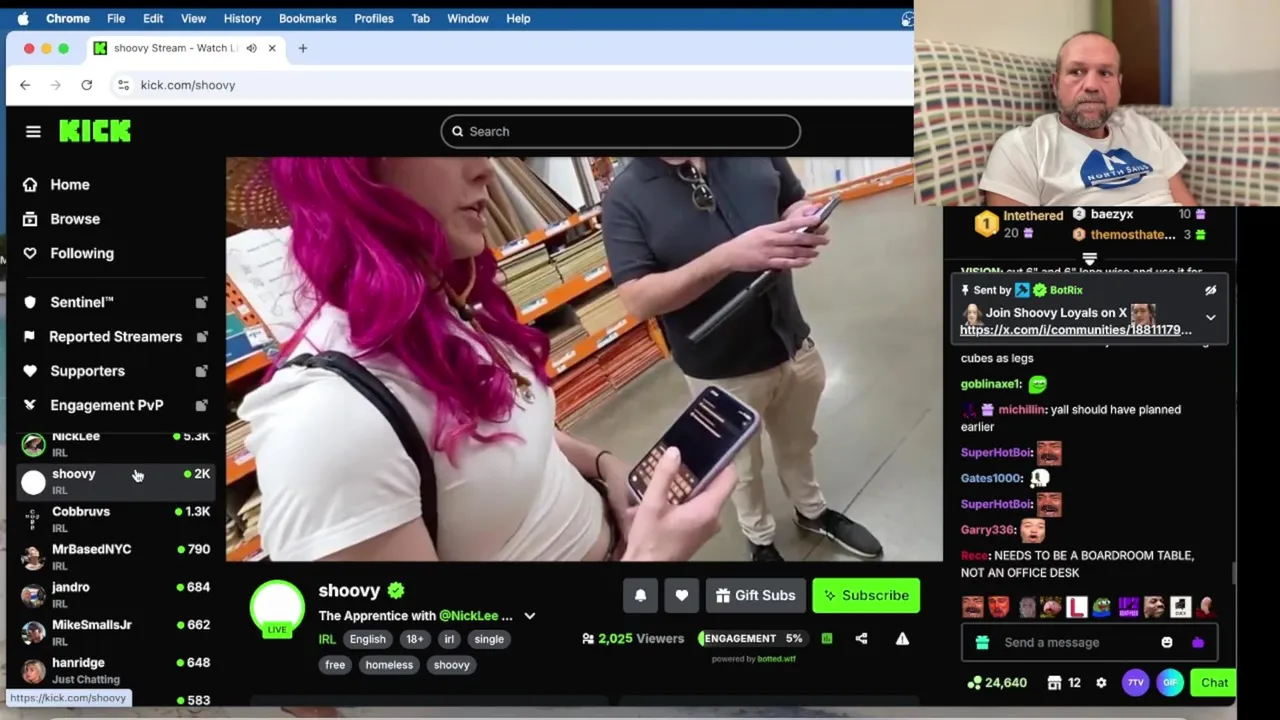The width and height of the screenshot is (1280, 720).
Task: Click in the Search field
Action: coord(620,131)
